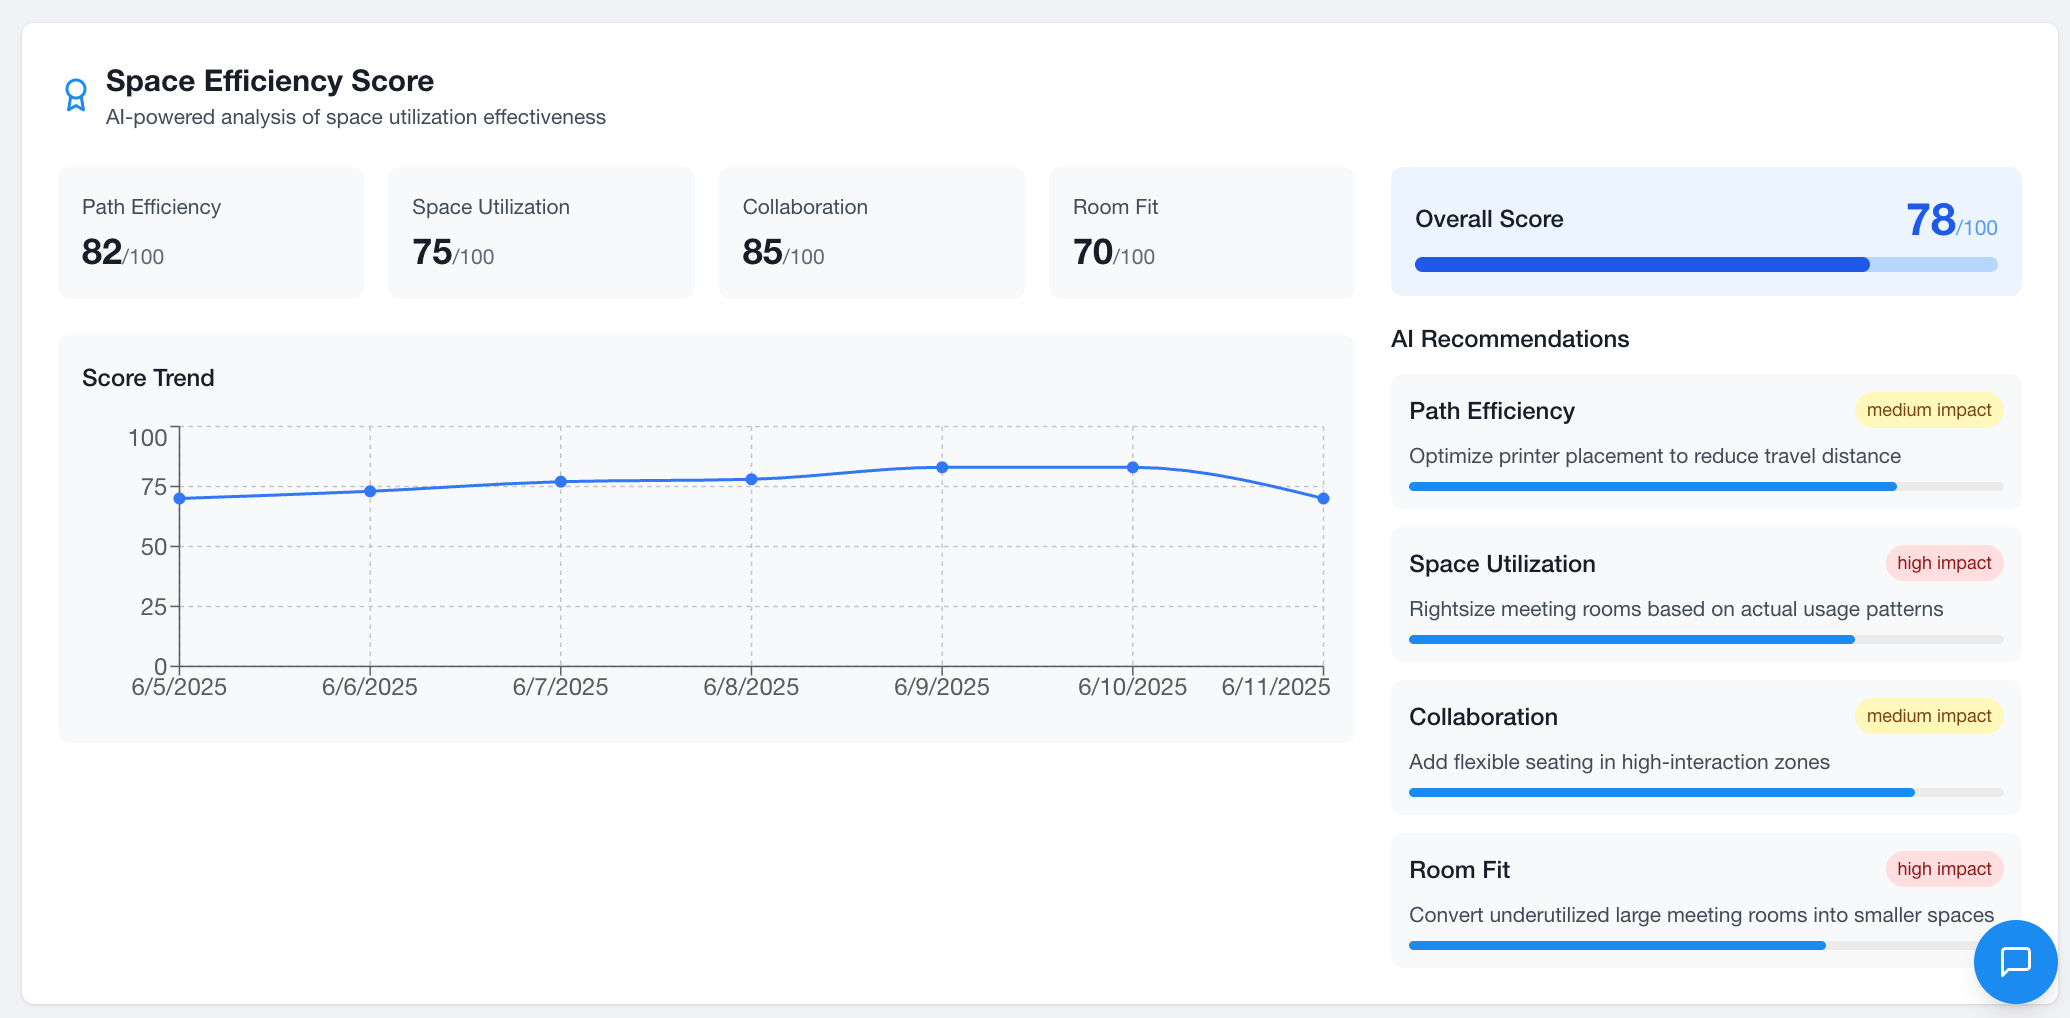Select the Space Utilization score card

click(541, 233)
